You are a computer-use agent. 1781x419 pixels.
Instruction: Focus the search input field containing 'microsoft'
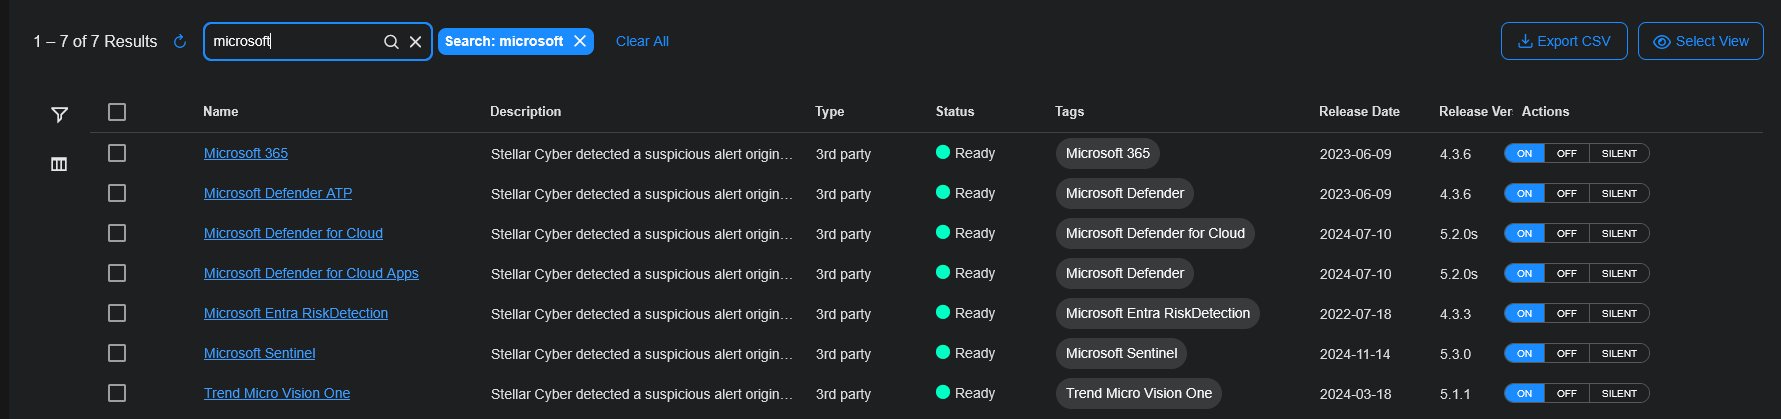point(290,41)
